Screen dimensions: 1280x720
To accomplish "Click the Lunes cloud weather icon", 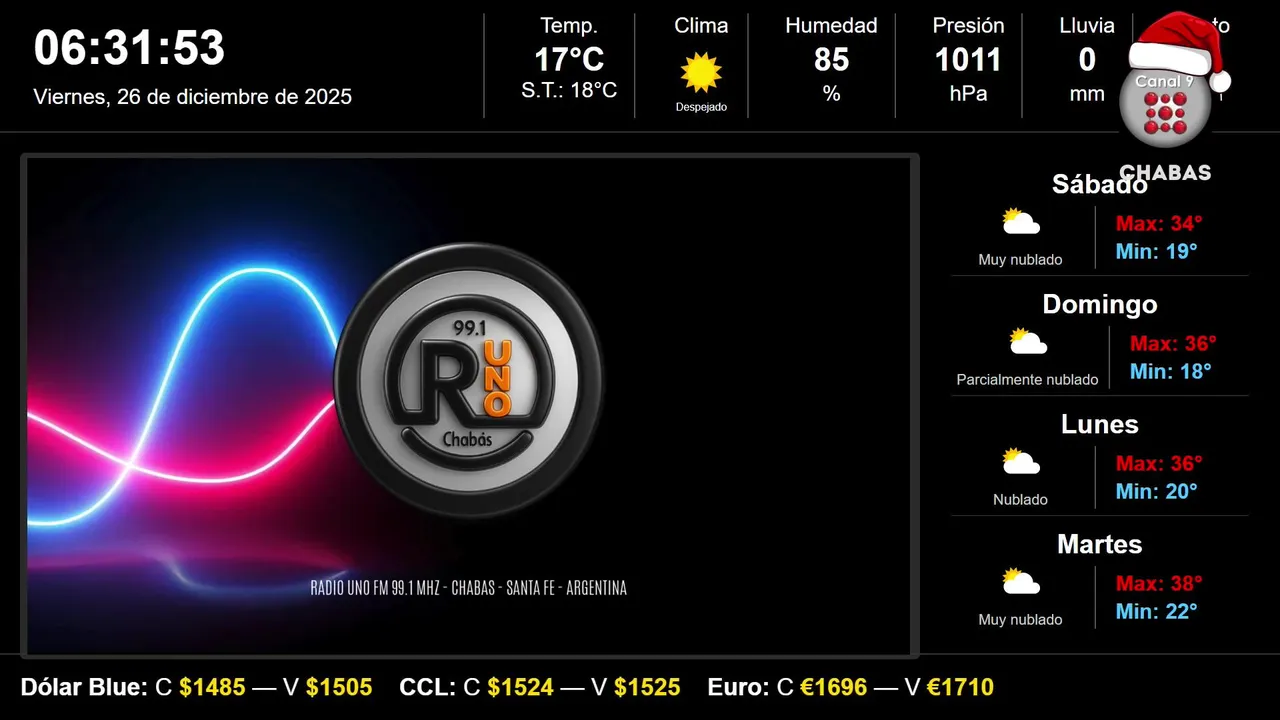I will point(1021,462).
